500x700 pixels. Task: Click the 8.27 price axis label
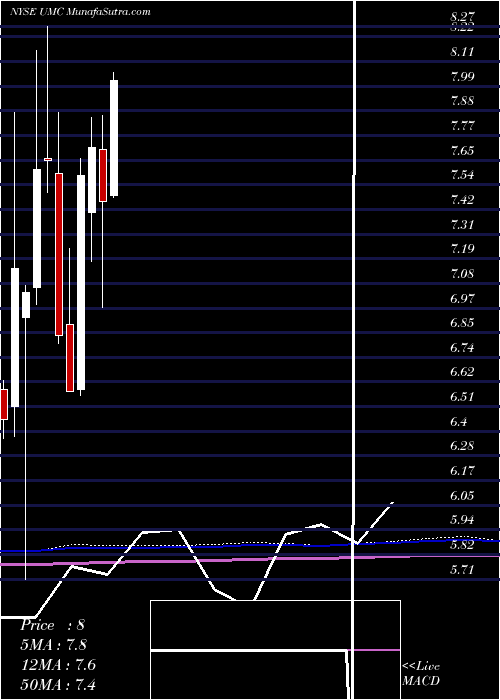pos(462,17)
